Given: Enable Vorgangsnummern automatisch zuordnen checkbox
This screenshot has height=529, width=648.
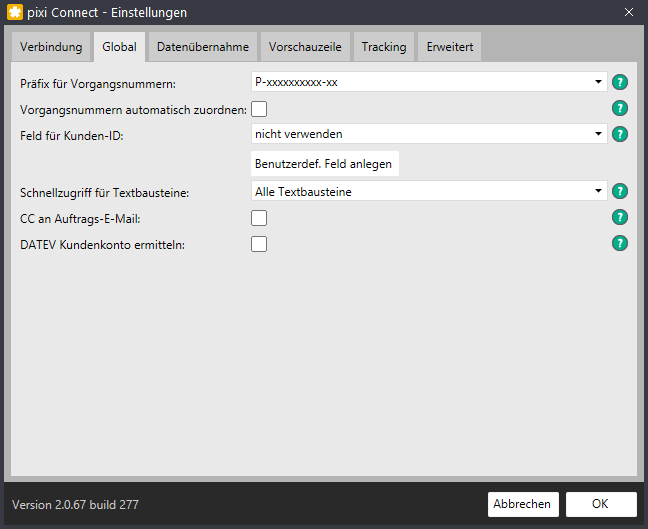Looking at the screenshot, I should 259,110.
